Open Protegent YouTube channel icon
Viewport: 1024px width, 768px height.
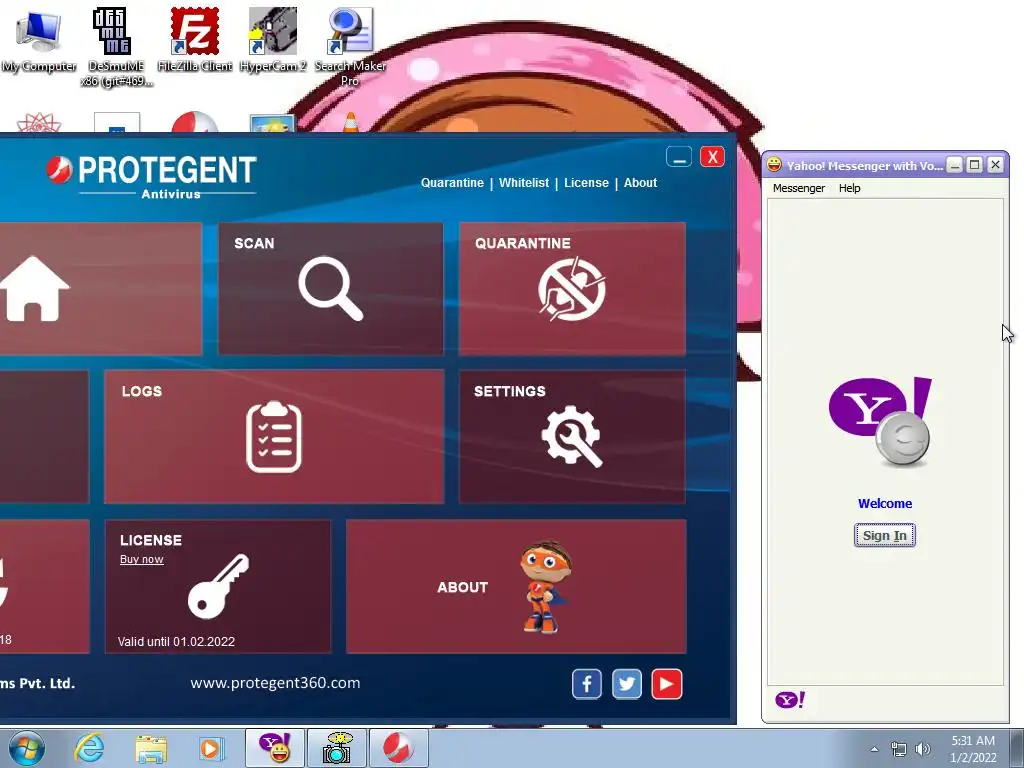667,684
